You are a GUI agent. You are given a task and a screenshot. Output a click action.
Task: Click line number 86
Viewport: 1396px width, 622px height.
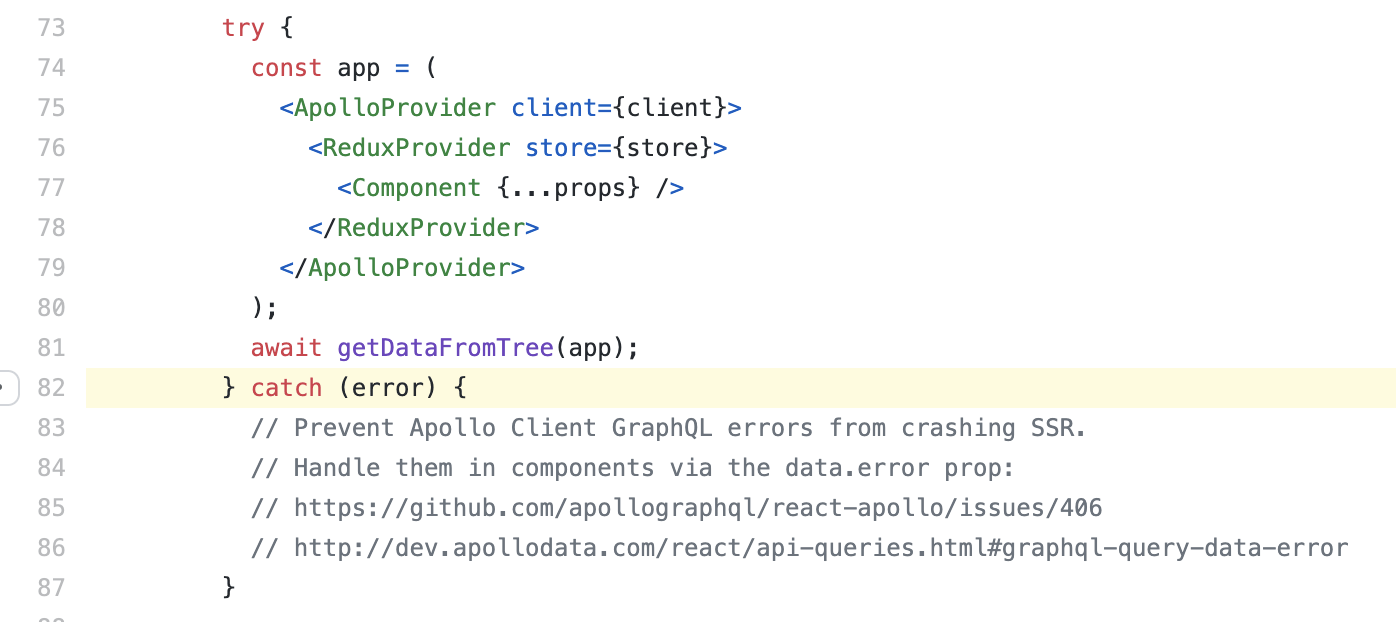pos(51,548)
